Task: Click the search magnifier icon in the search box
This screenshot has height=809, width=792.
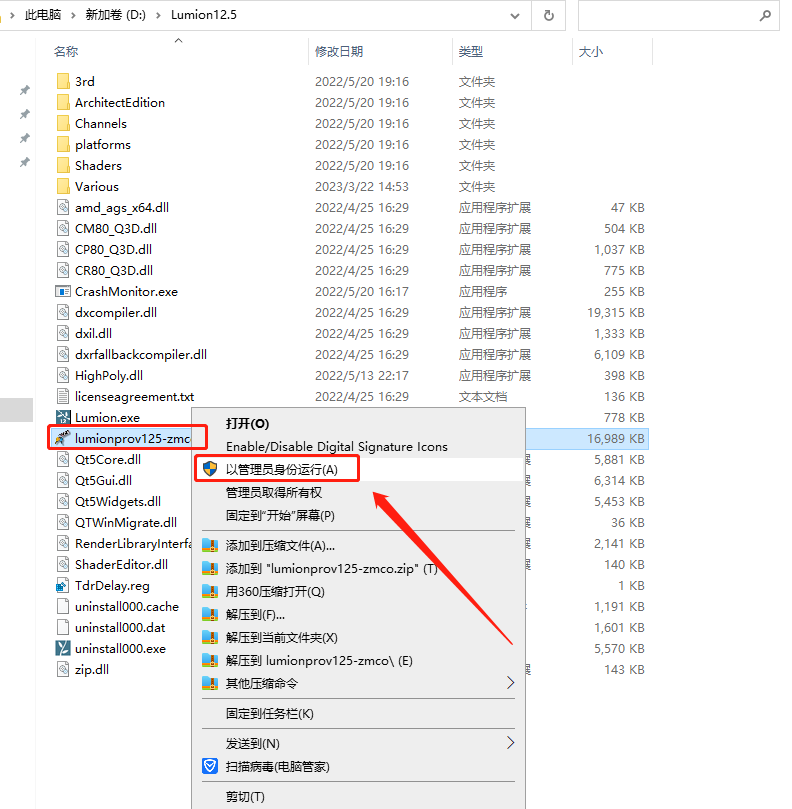Action: click(x=765, y=15)
